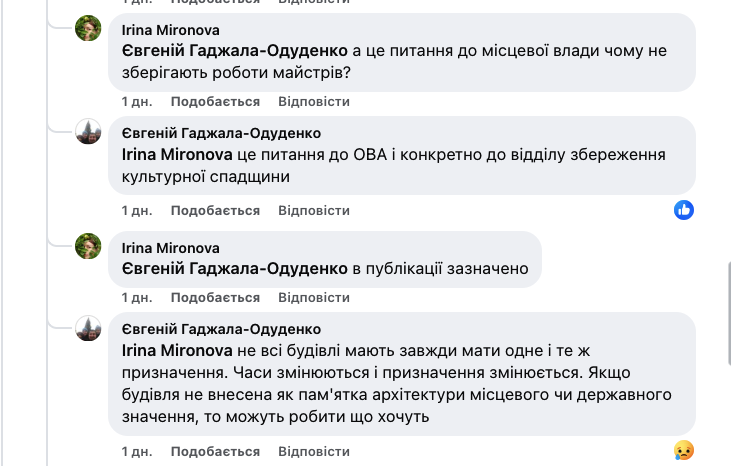731x466 pixels.
Task: Open the sad emoji reaction icon
Action: click(x=684, y=449)
